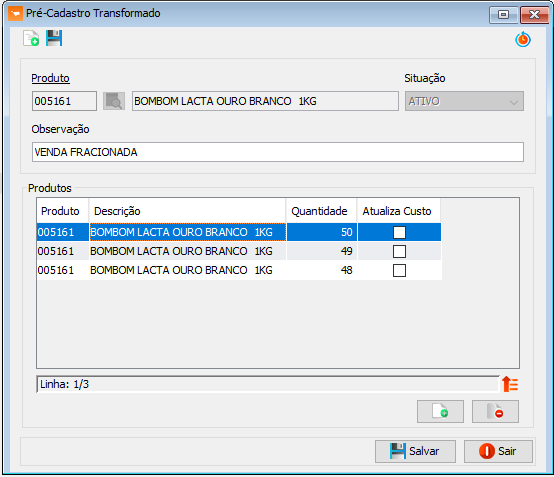554x477 pixels.
Task: Click the new record document icon
Action: (31, 38)
